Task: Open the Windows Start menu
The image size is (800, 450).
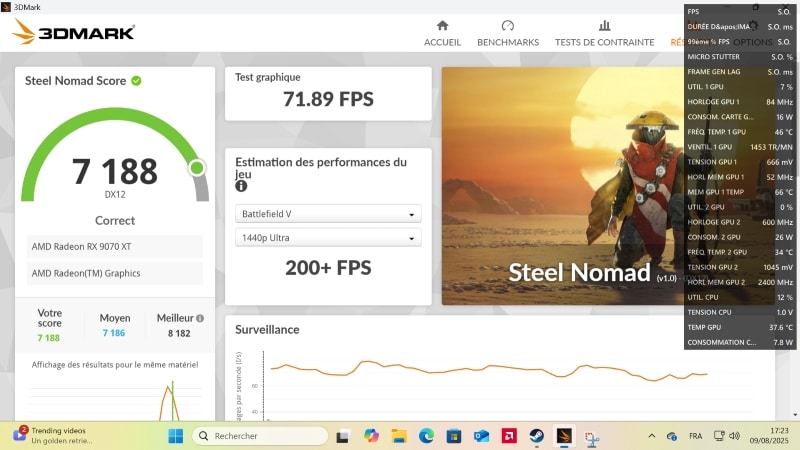Action: tap(176, 436)
